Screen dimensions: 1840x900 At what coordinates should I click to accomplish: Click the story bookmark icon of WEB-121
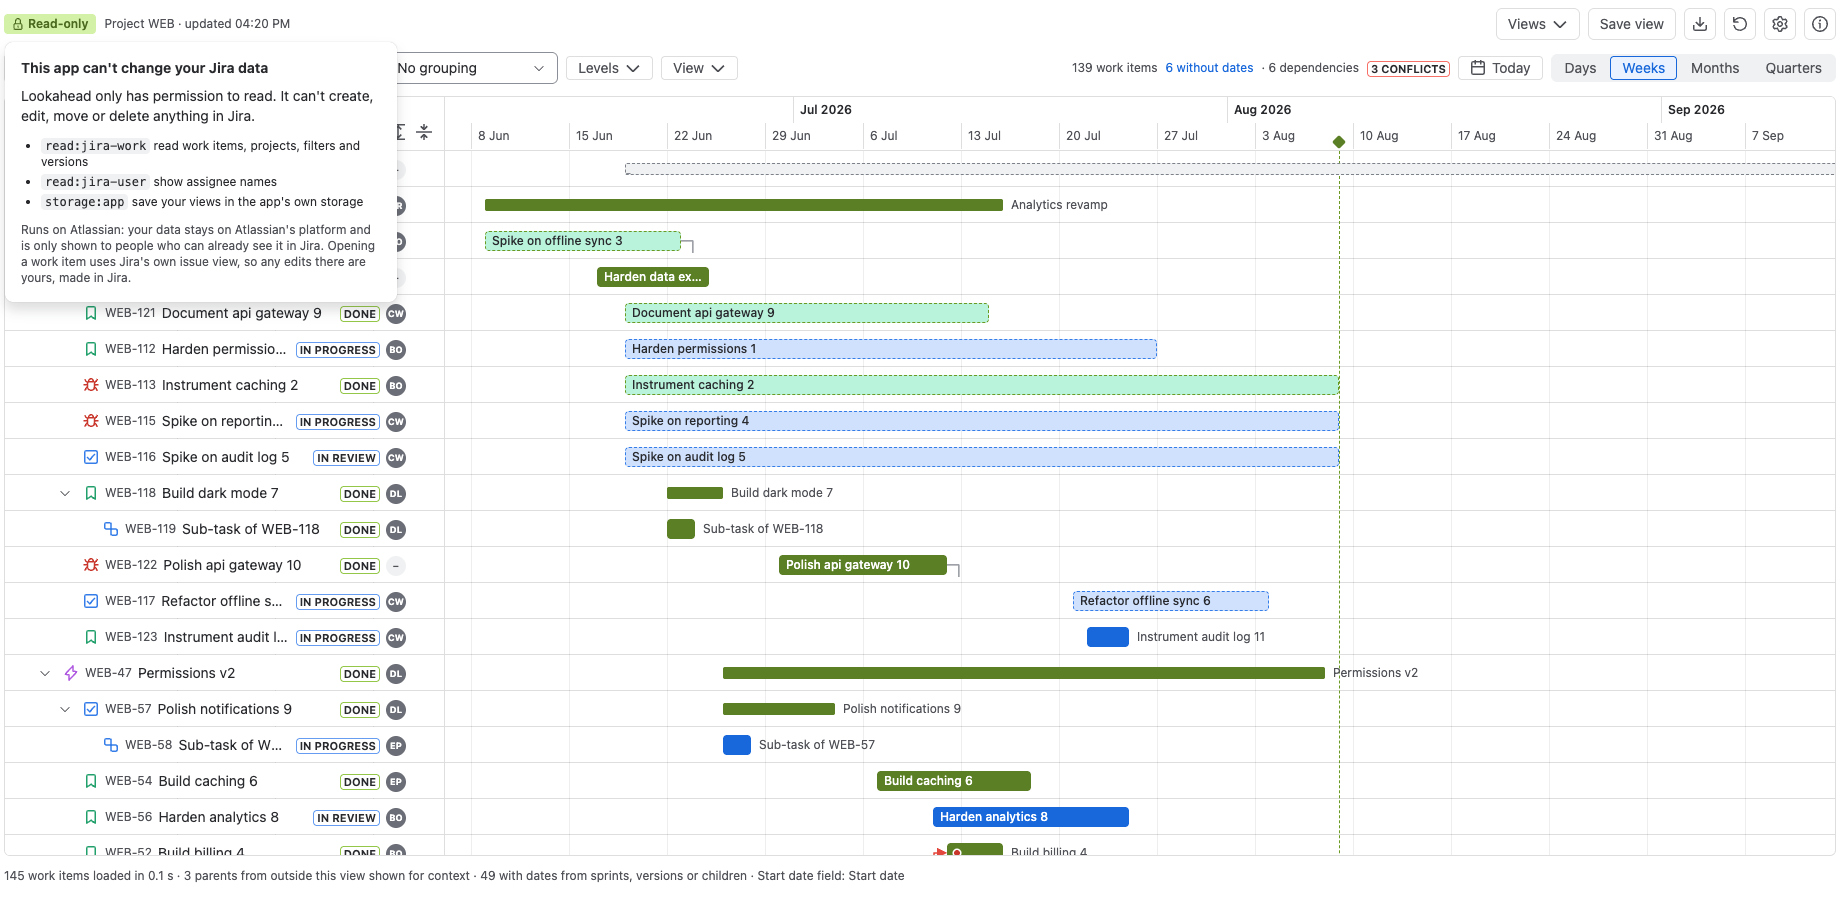click(91, 313)
